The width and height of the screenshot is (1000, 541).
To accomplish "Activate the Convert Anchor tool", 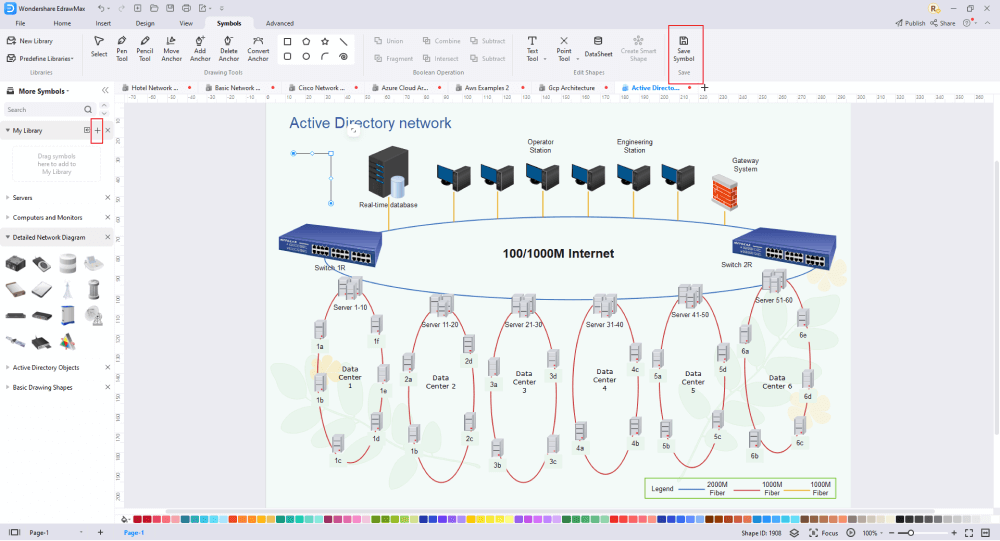I will tap(258, 48).
